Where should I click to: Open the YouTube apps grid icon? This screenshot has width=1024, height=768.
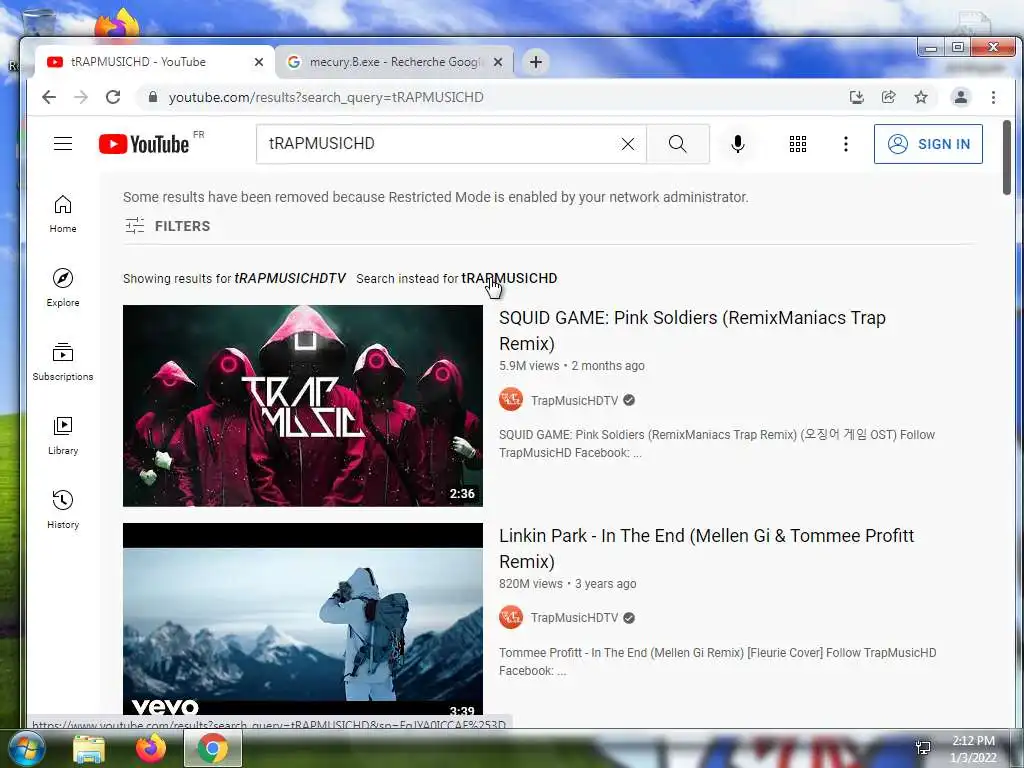tap(797, 144)
